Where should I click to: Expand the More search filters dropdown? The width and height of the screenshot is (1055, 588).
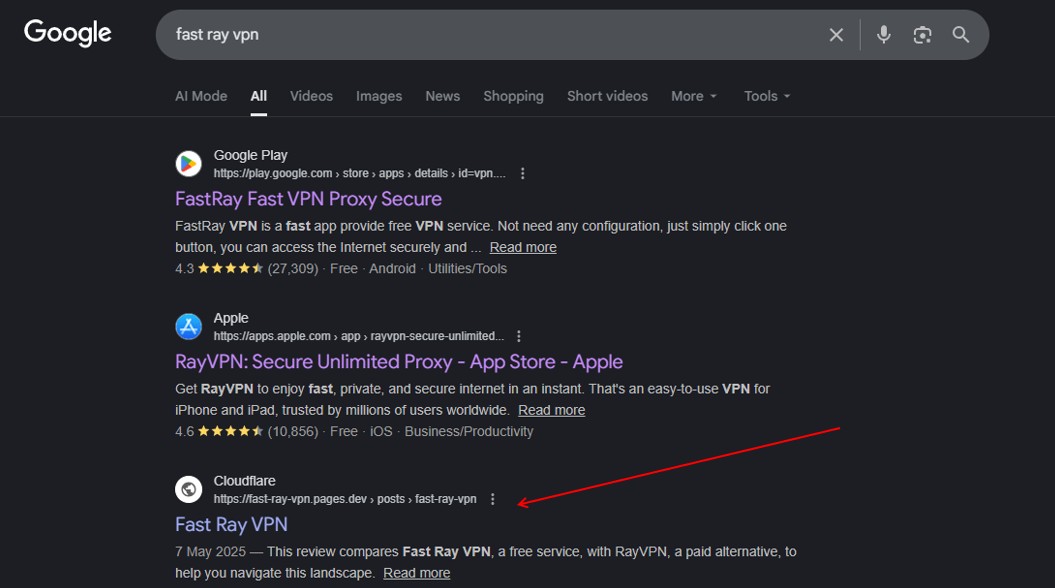point(694,96)
